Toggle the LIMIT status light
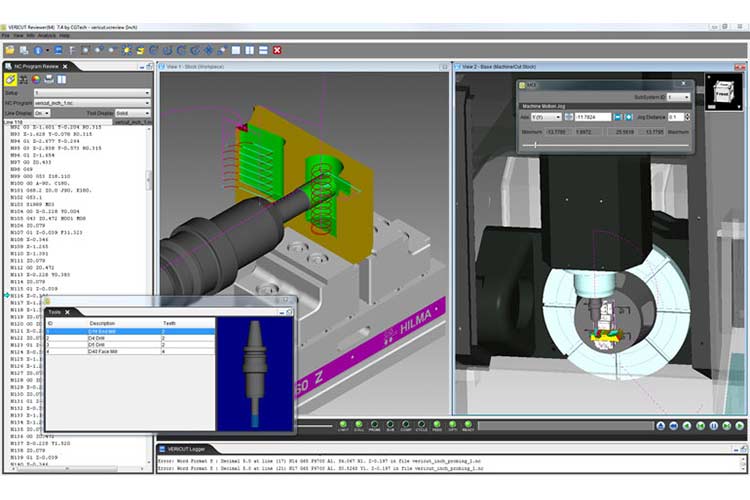The image size is (750, 500). point(343,424)
